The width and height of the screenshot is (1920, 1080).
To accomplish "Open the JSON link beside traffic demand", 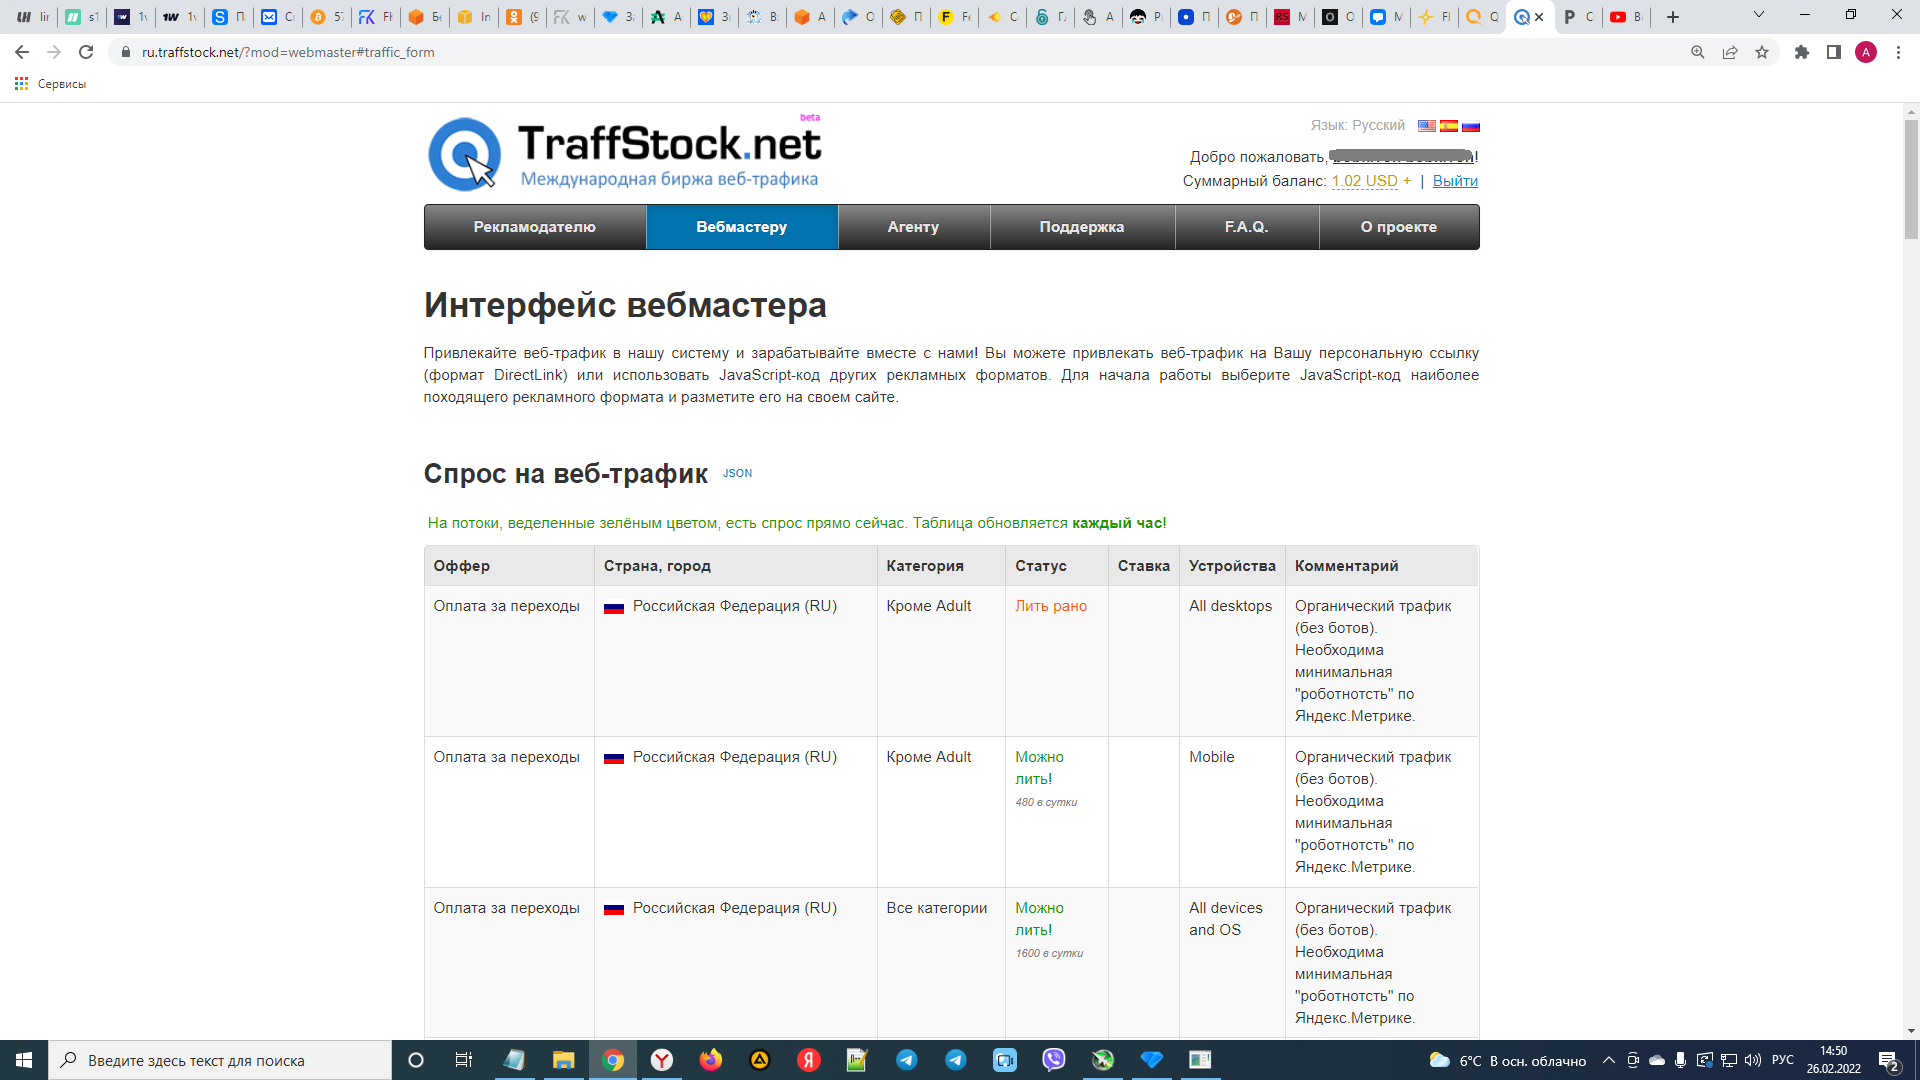I will 737,474.
